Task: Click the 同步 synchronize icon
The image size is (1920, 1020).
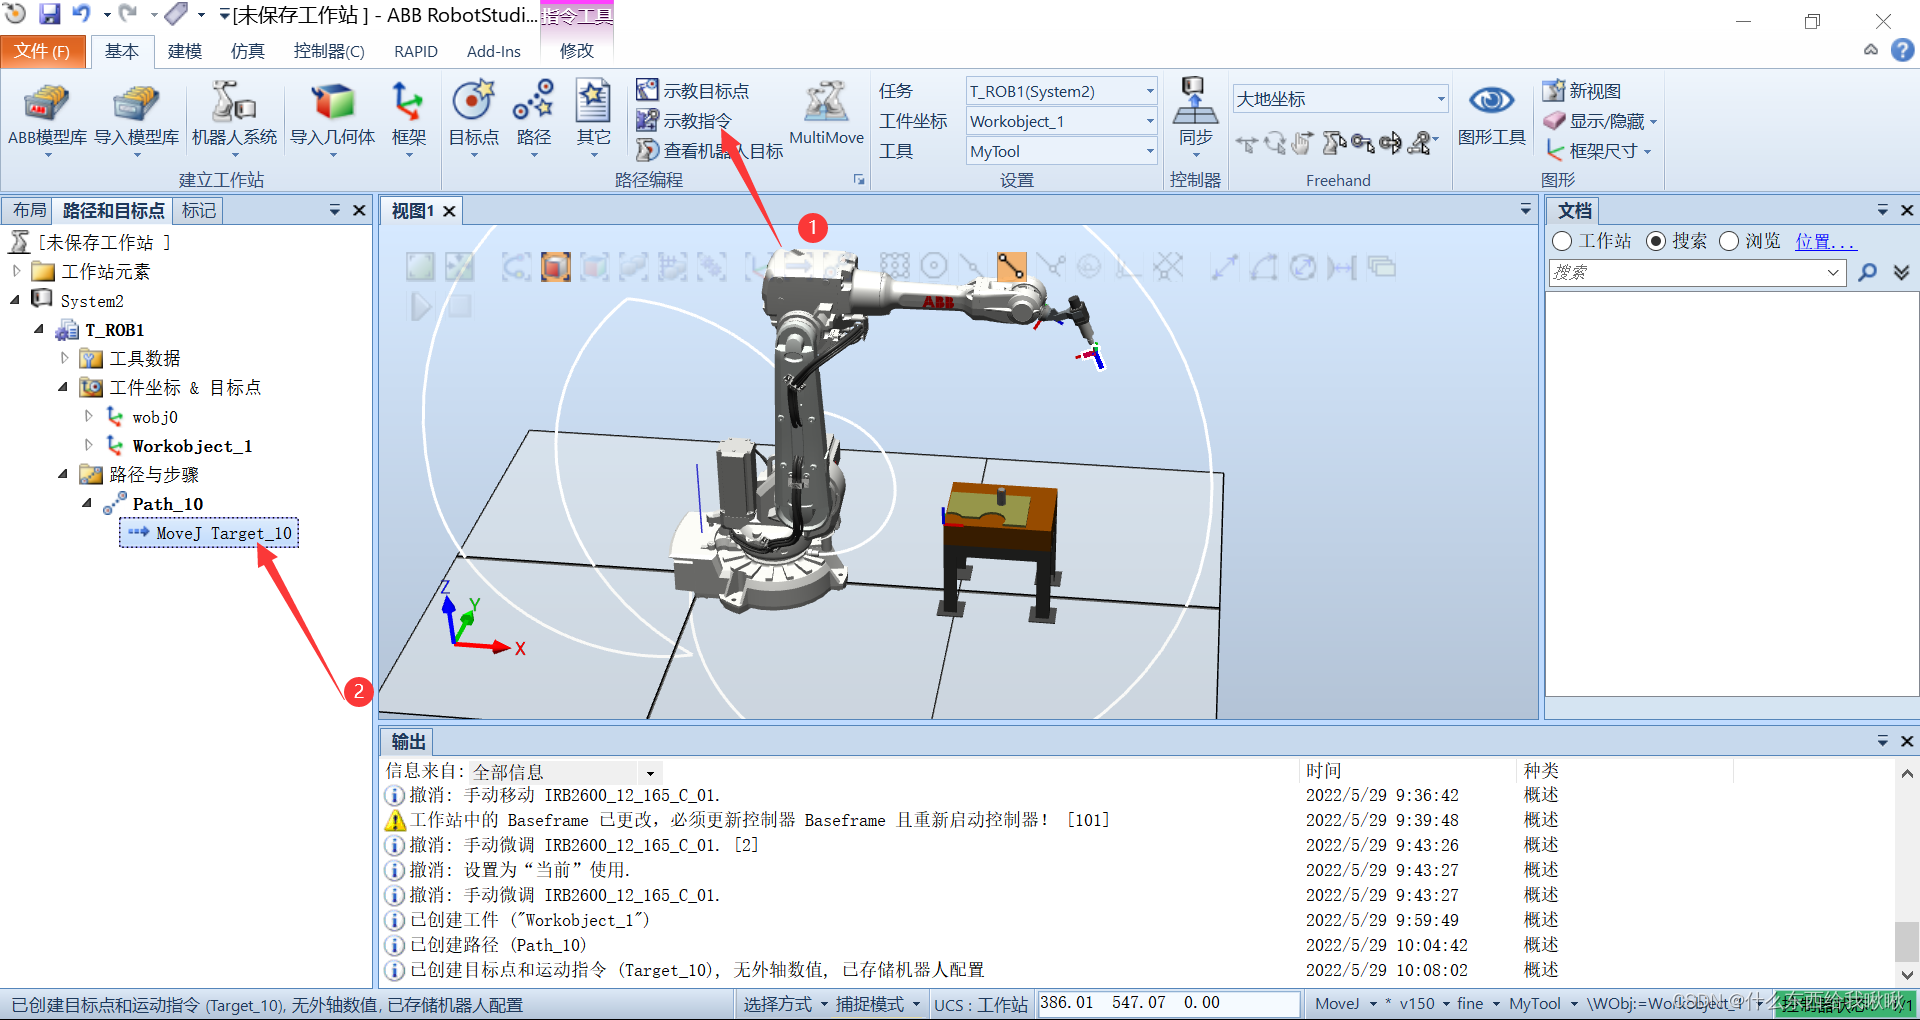Action: [x=1195, y=116]
